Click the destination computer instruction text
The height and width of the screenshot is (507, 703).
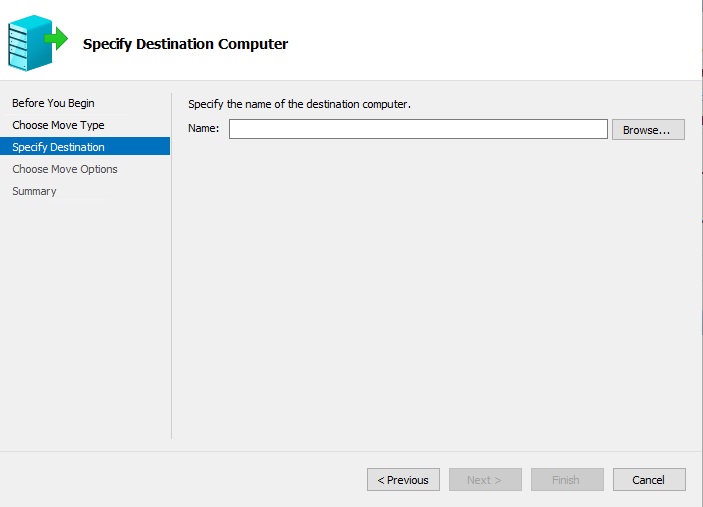(300, 104)
